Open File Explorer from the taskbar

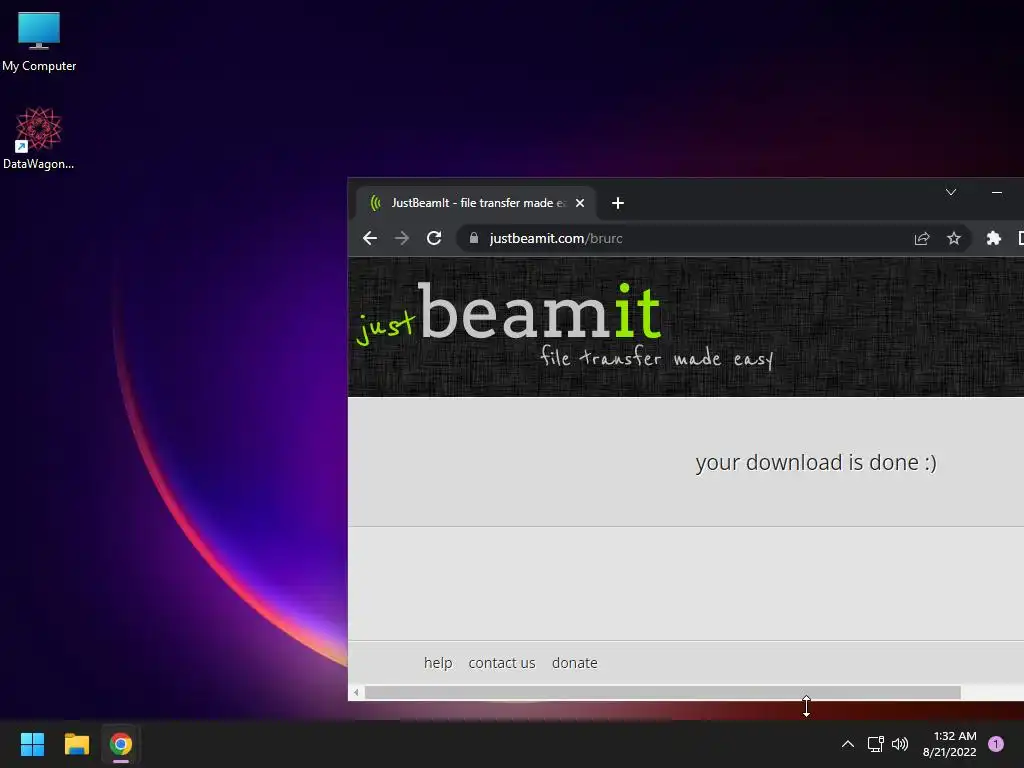point(76,744)
